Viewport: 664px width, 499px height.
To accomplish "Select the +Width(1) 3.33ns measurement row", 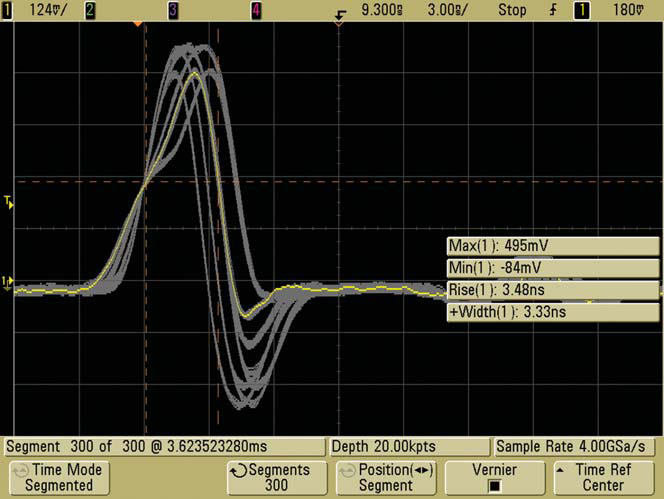I will pyautogui.click(x=551, y=312).
